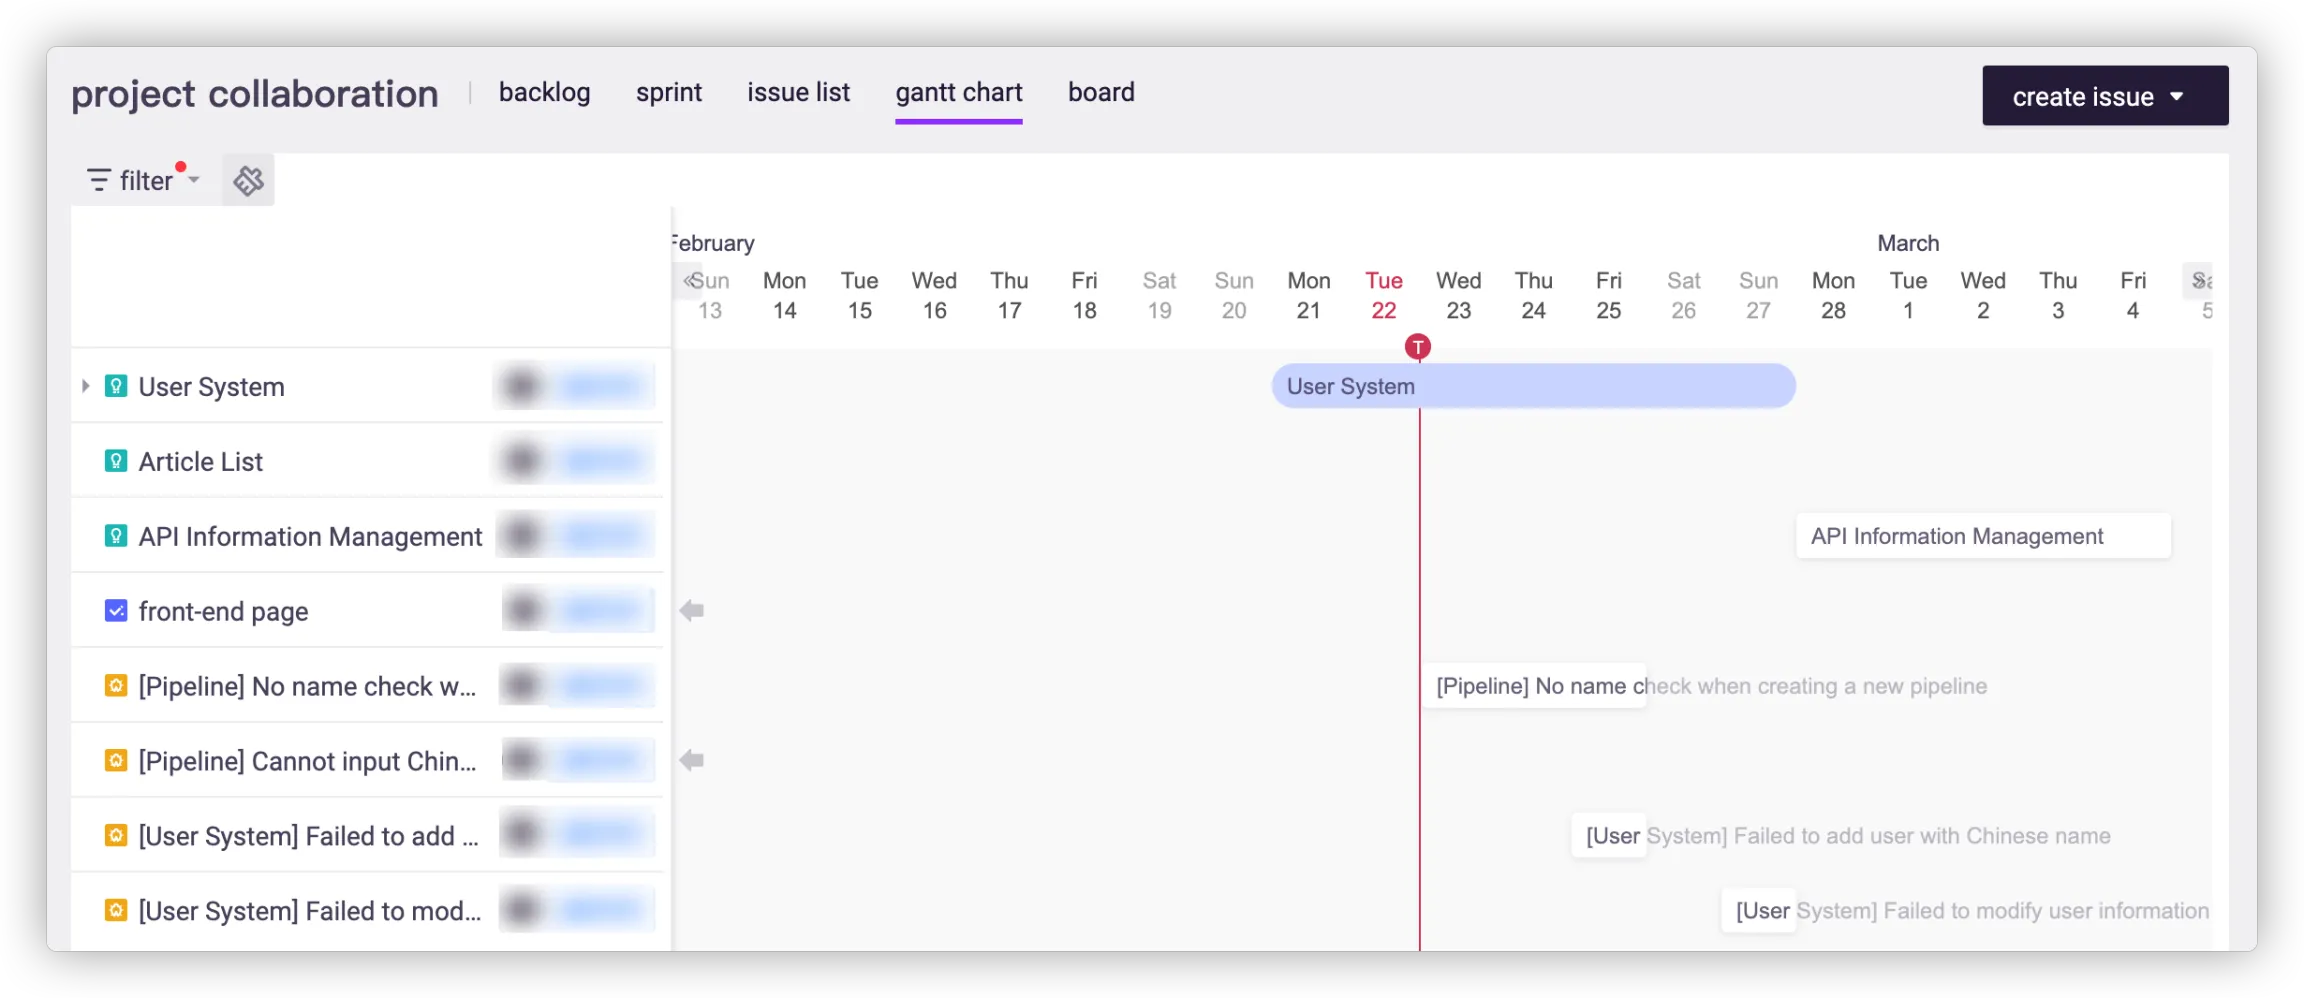Switch to the board tab
The height and width of the screenshot is (998, 2304).
point(1101,92)
